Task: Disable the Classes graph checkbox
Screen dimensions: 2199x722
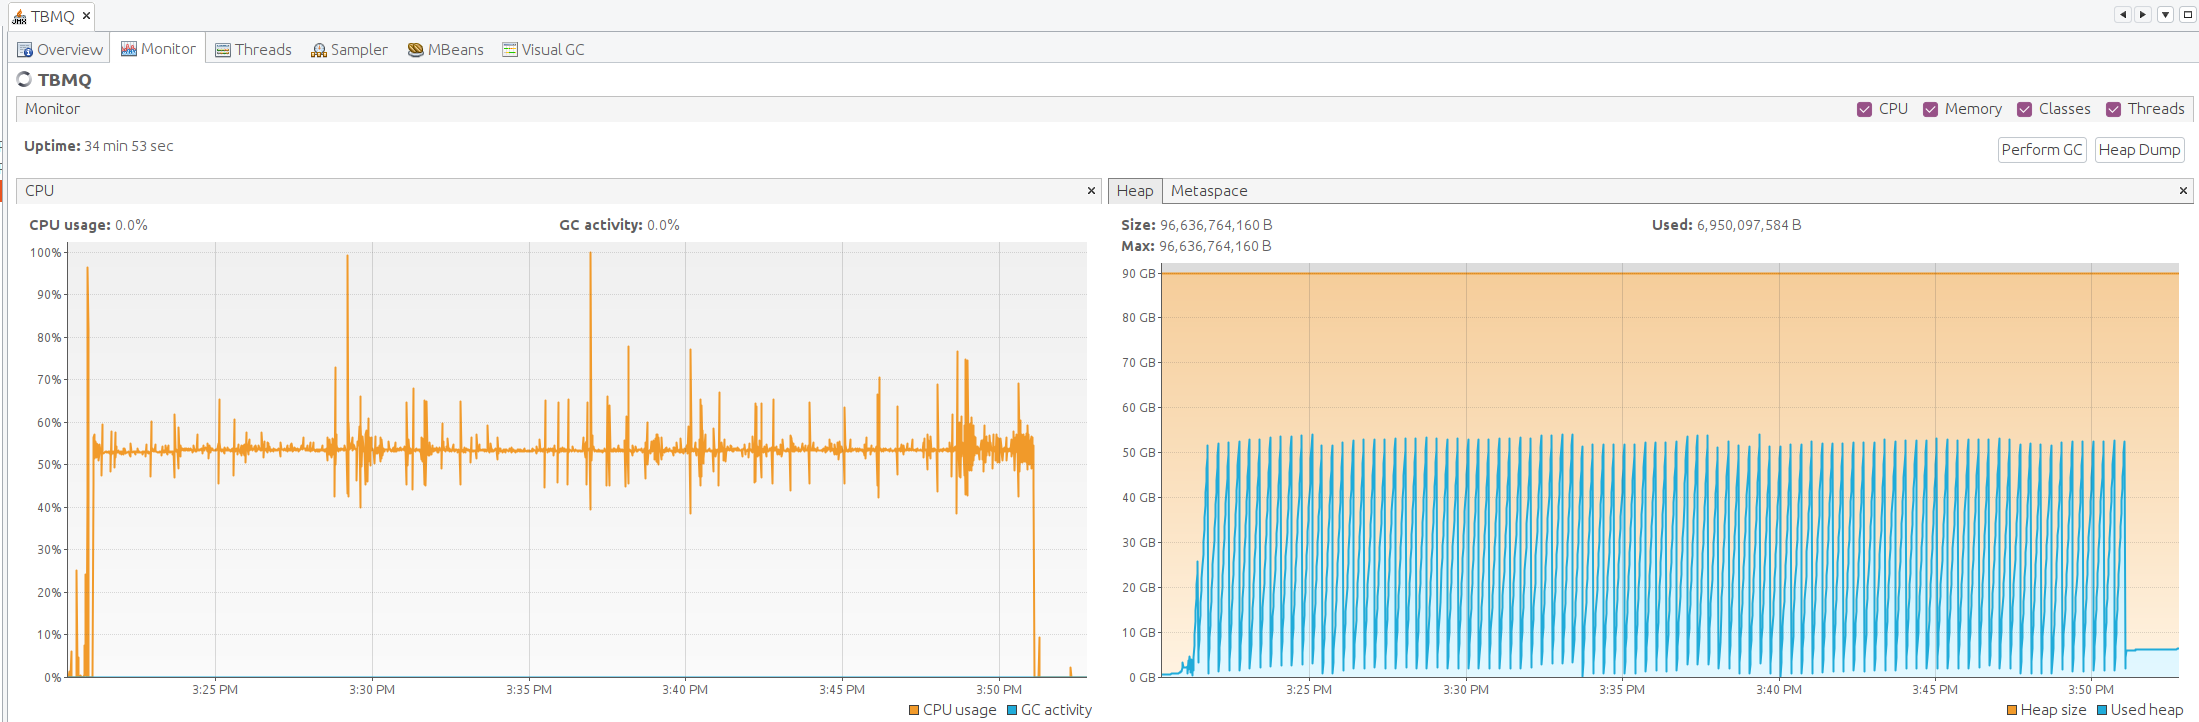Action: click(2024, 109)
